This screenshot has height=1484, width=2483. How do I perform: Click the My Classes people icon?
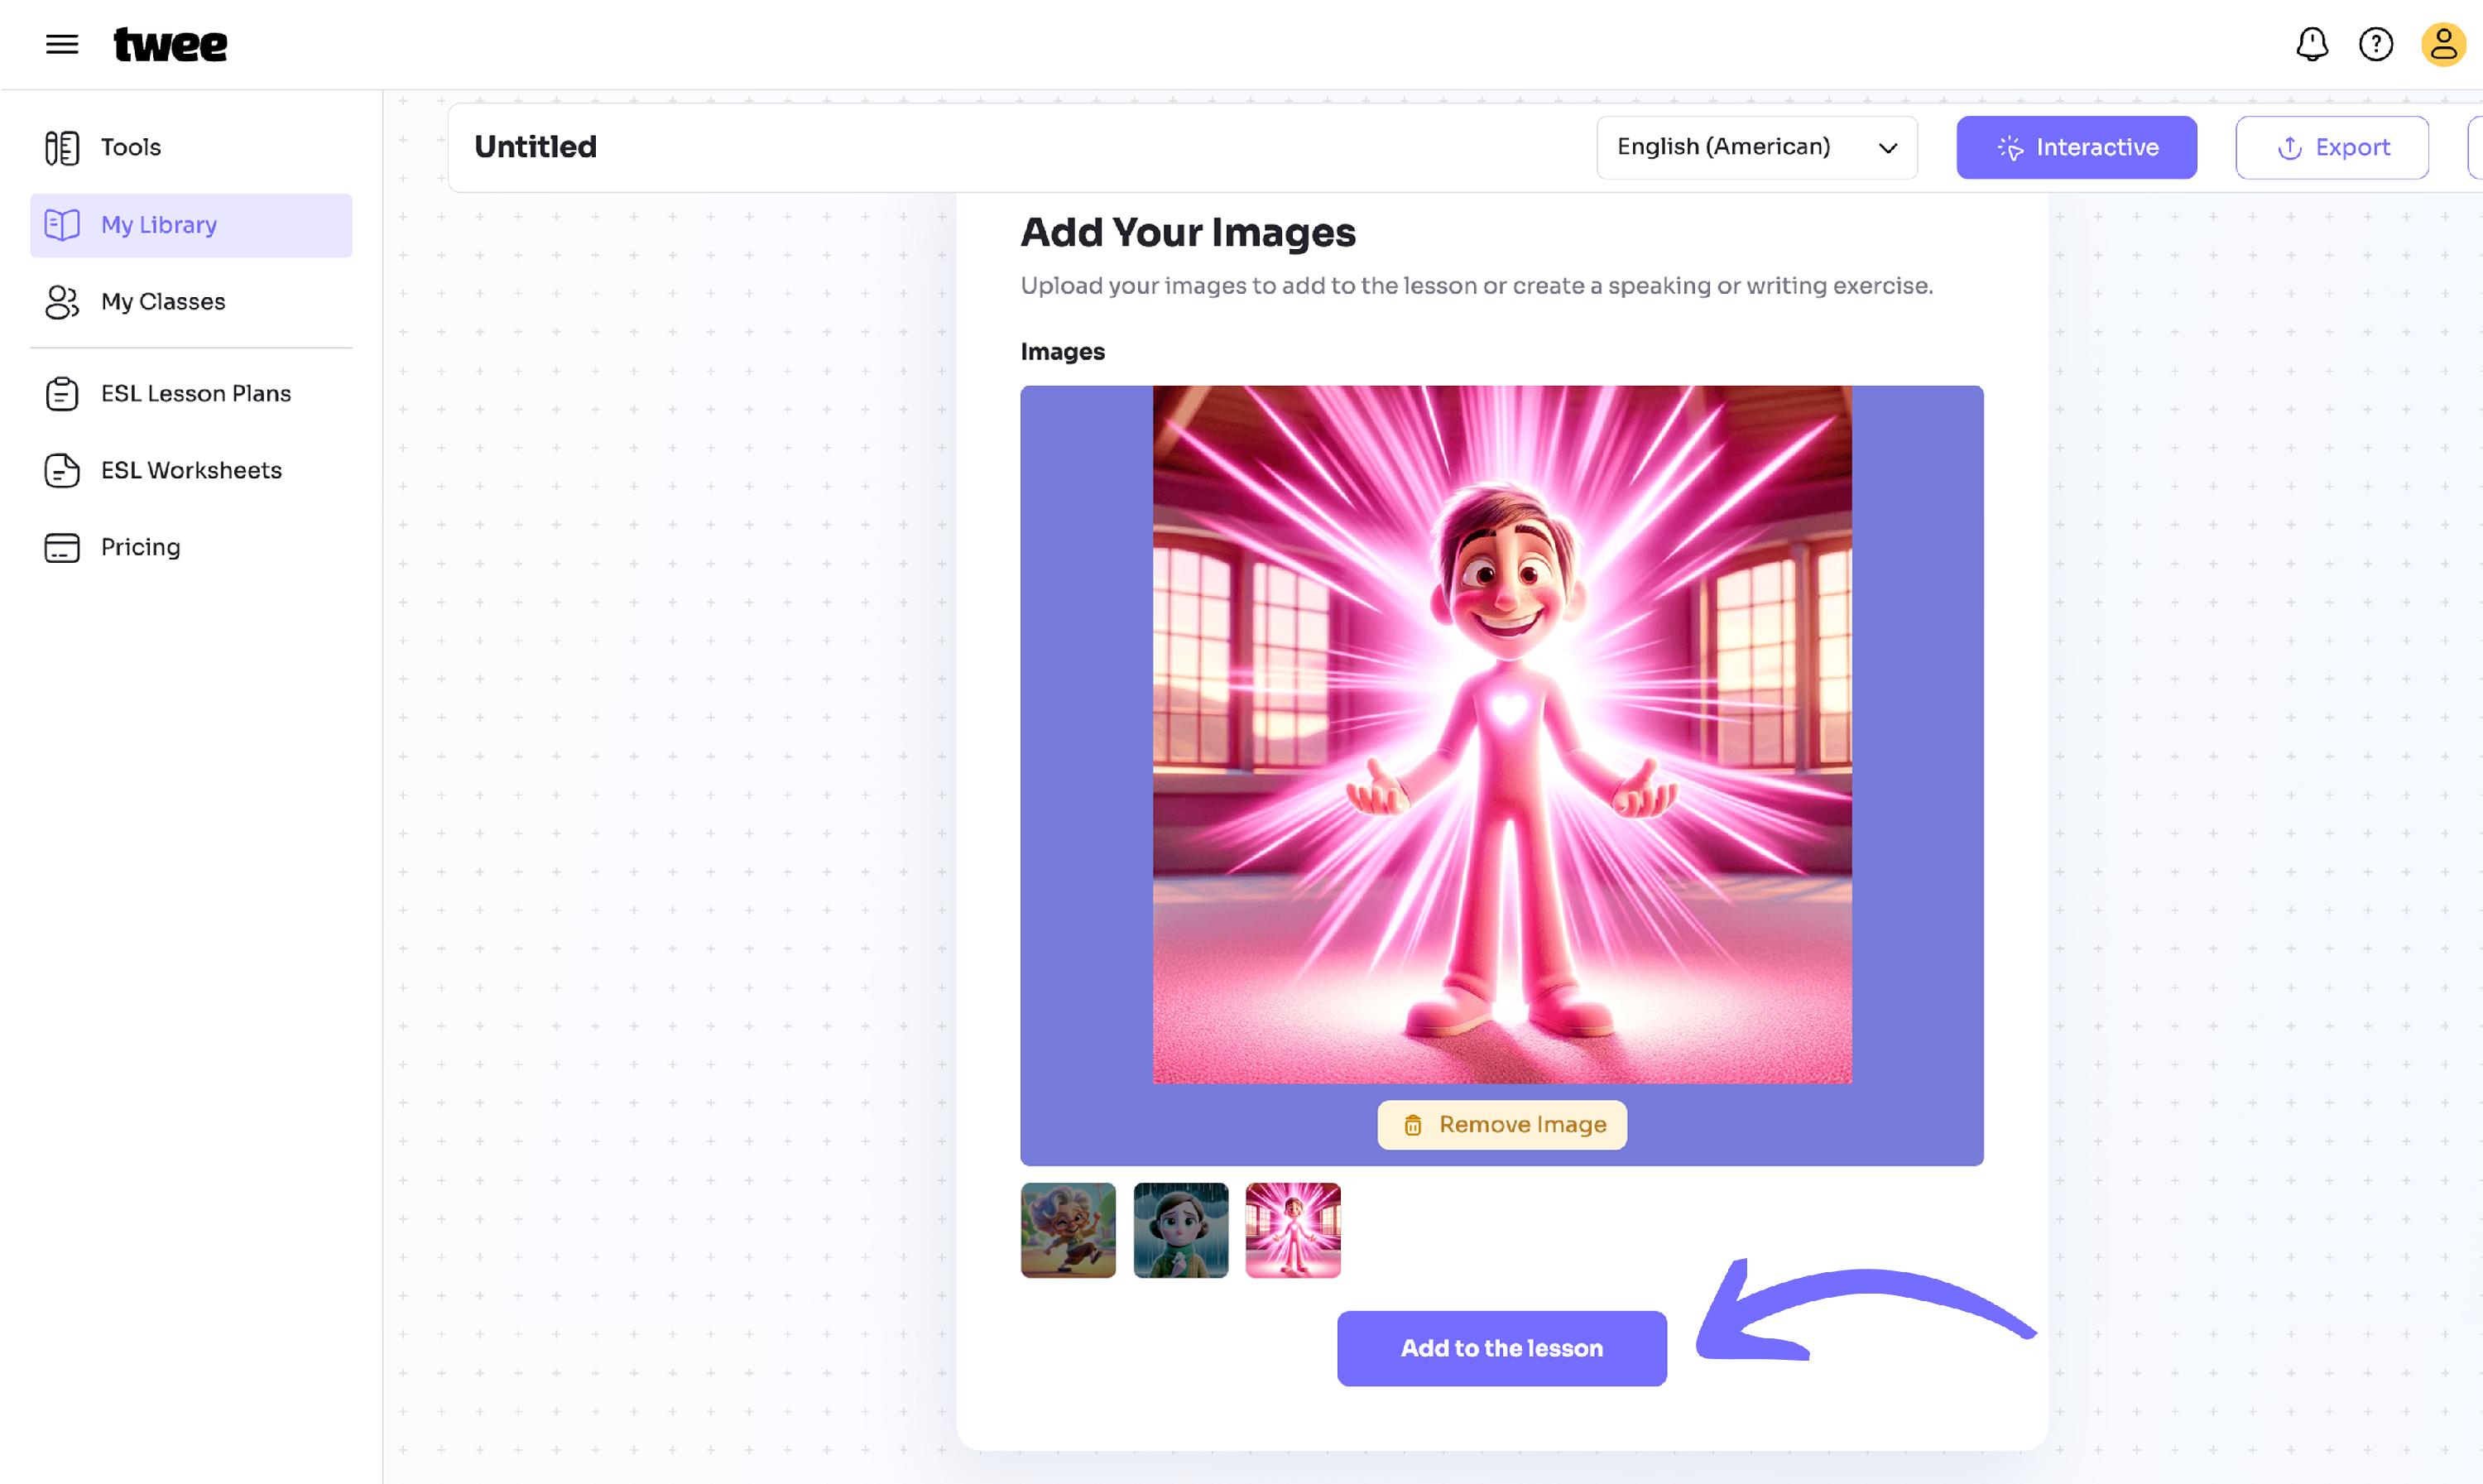pyautogui.click(x=62, y=302)
